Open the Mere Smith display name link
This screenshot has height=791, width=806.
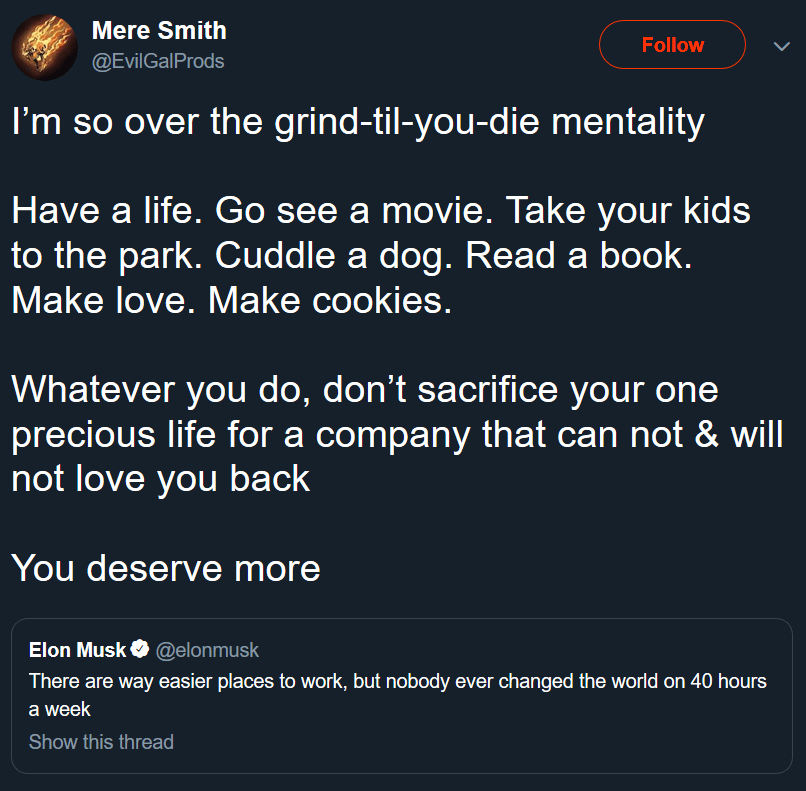click(159, 31)
